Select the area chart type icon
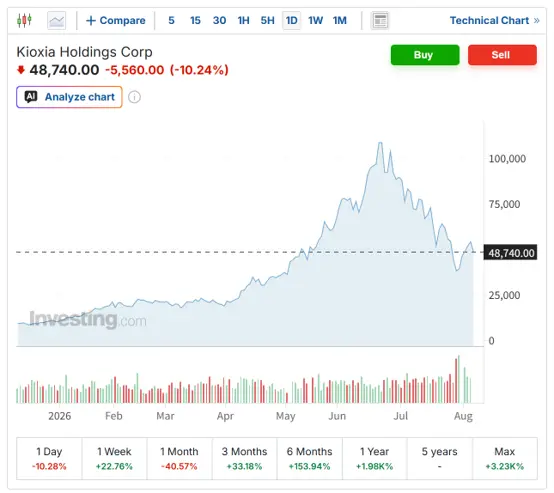The height and width of the screenshot is (493, 554). pyautogui.click(x=57, y=20)
